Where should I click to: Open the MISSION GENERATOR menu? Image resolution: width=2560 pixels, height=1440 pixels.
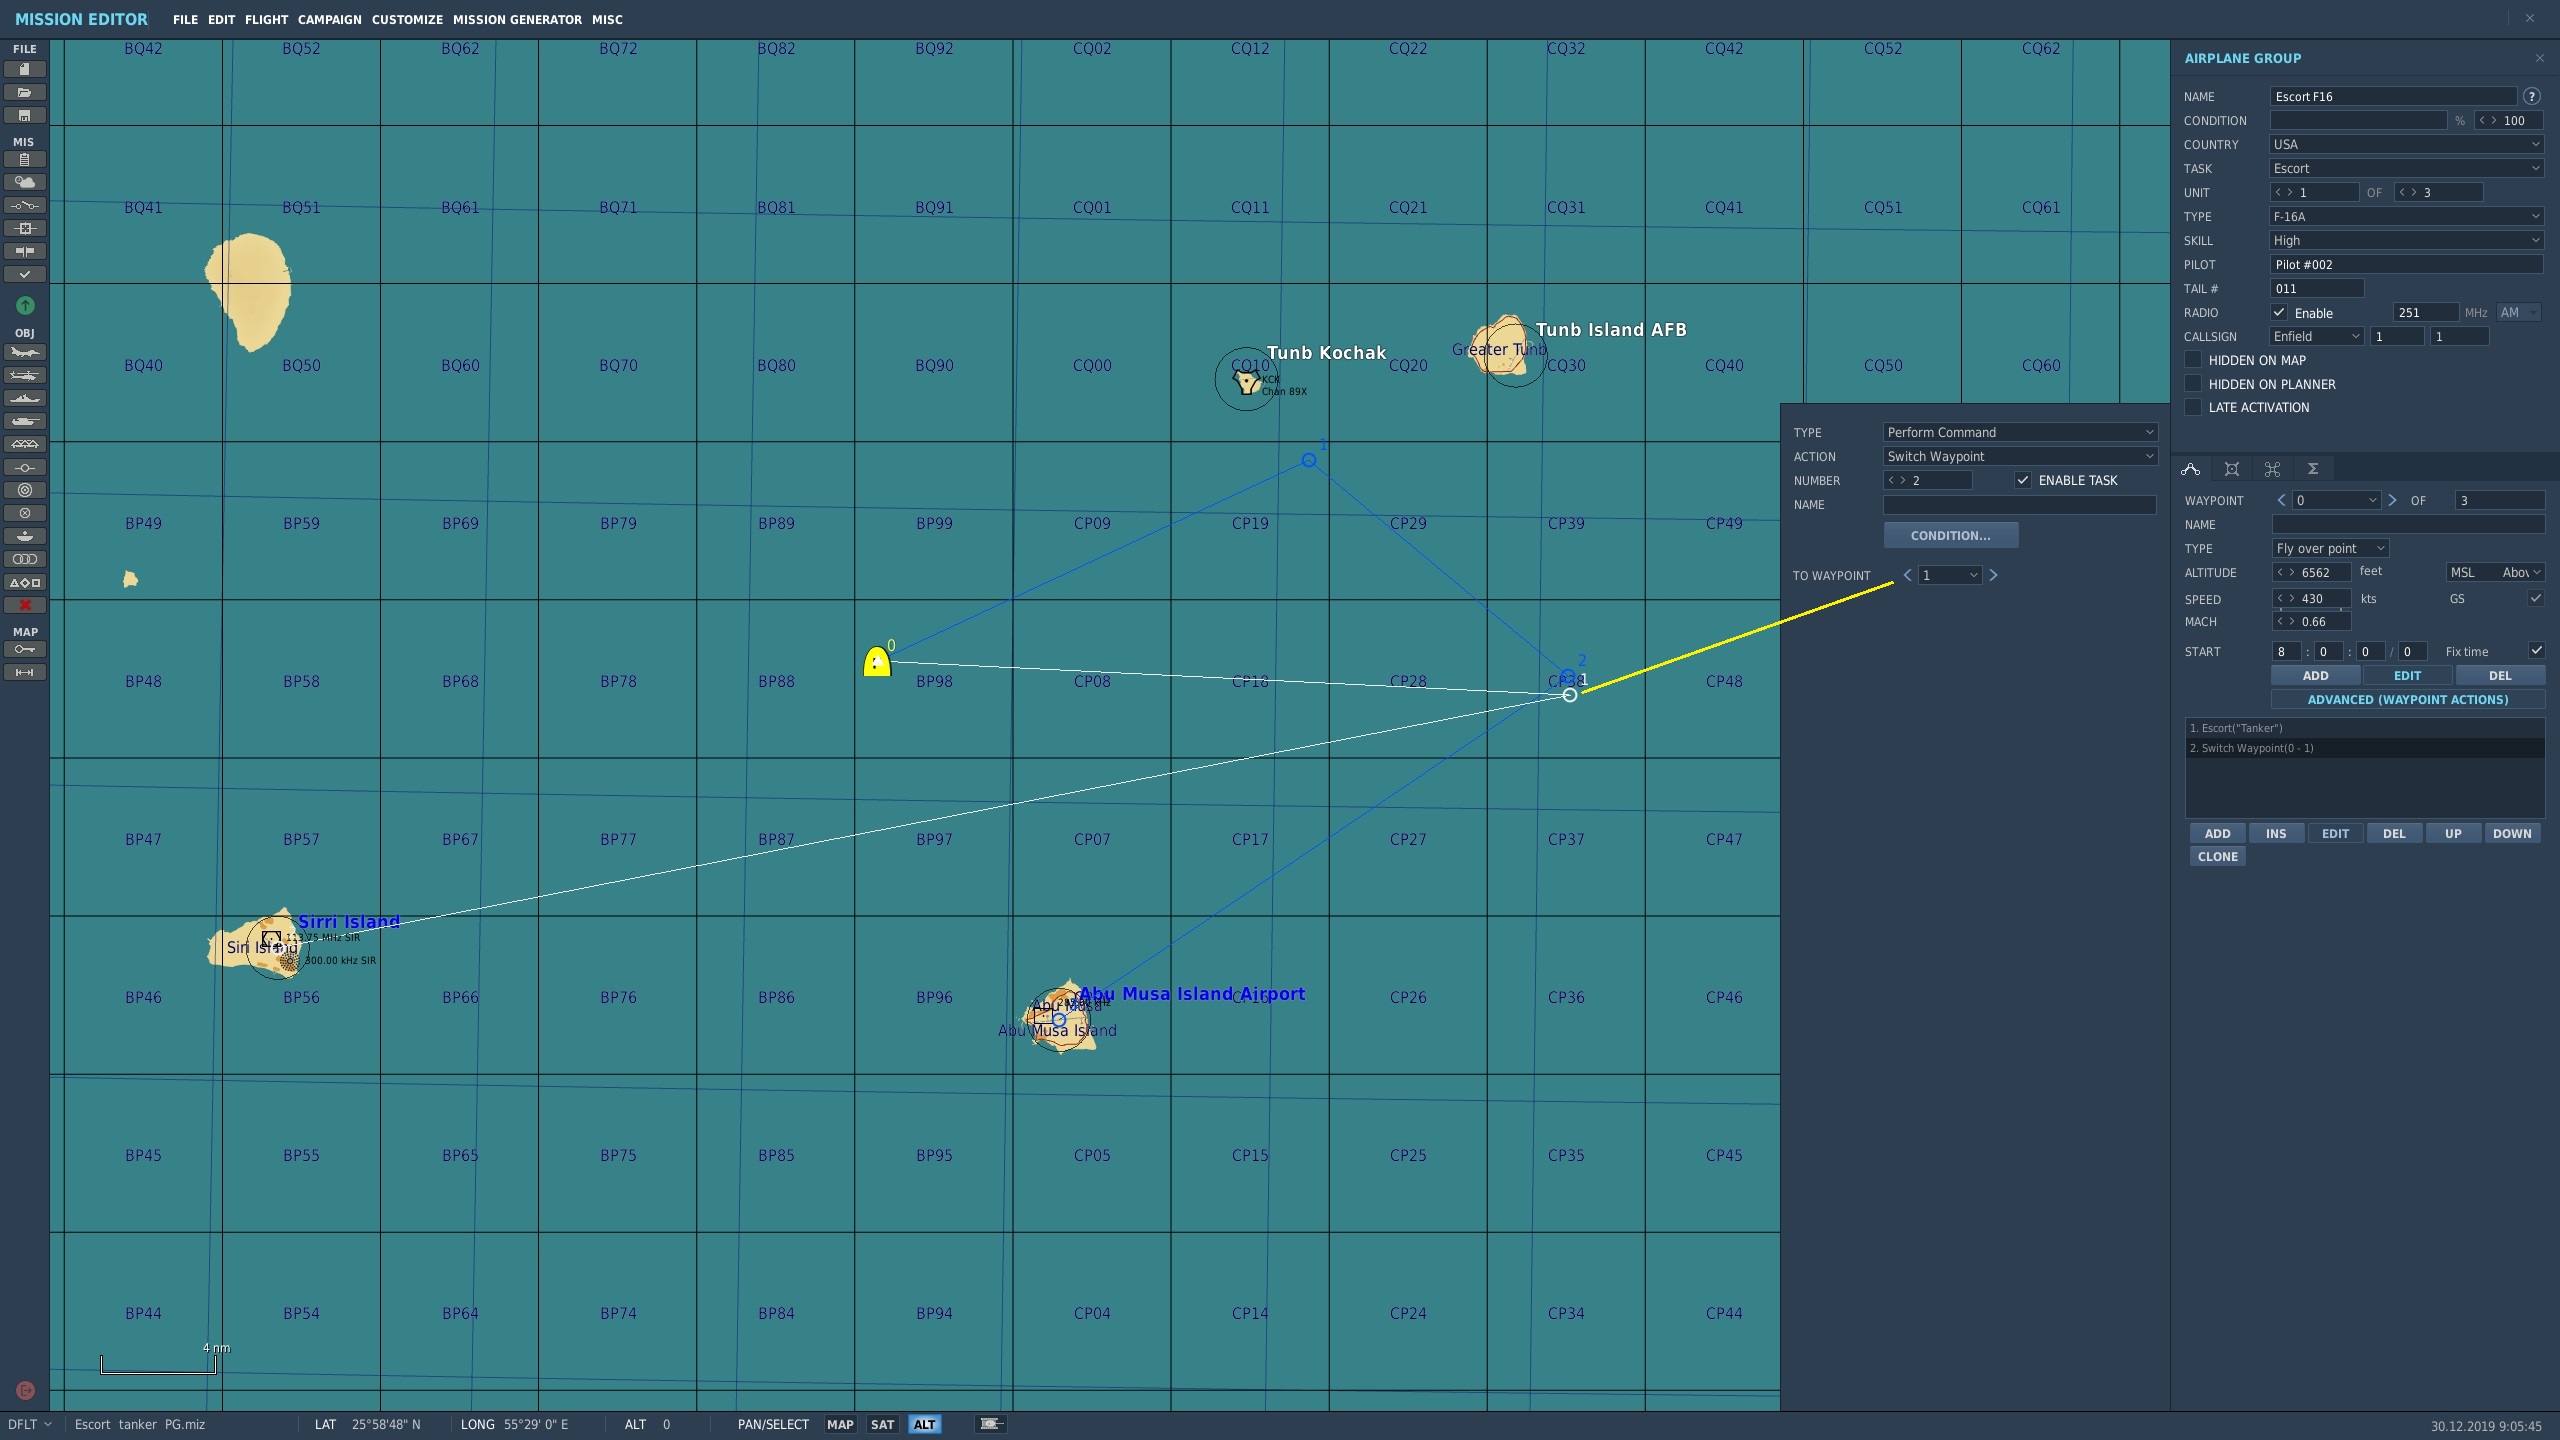click(x=517, y=19)
